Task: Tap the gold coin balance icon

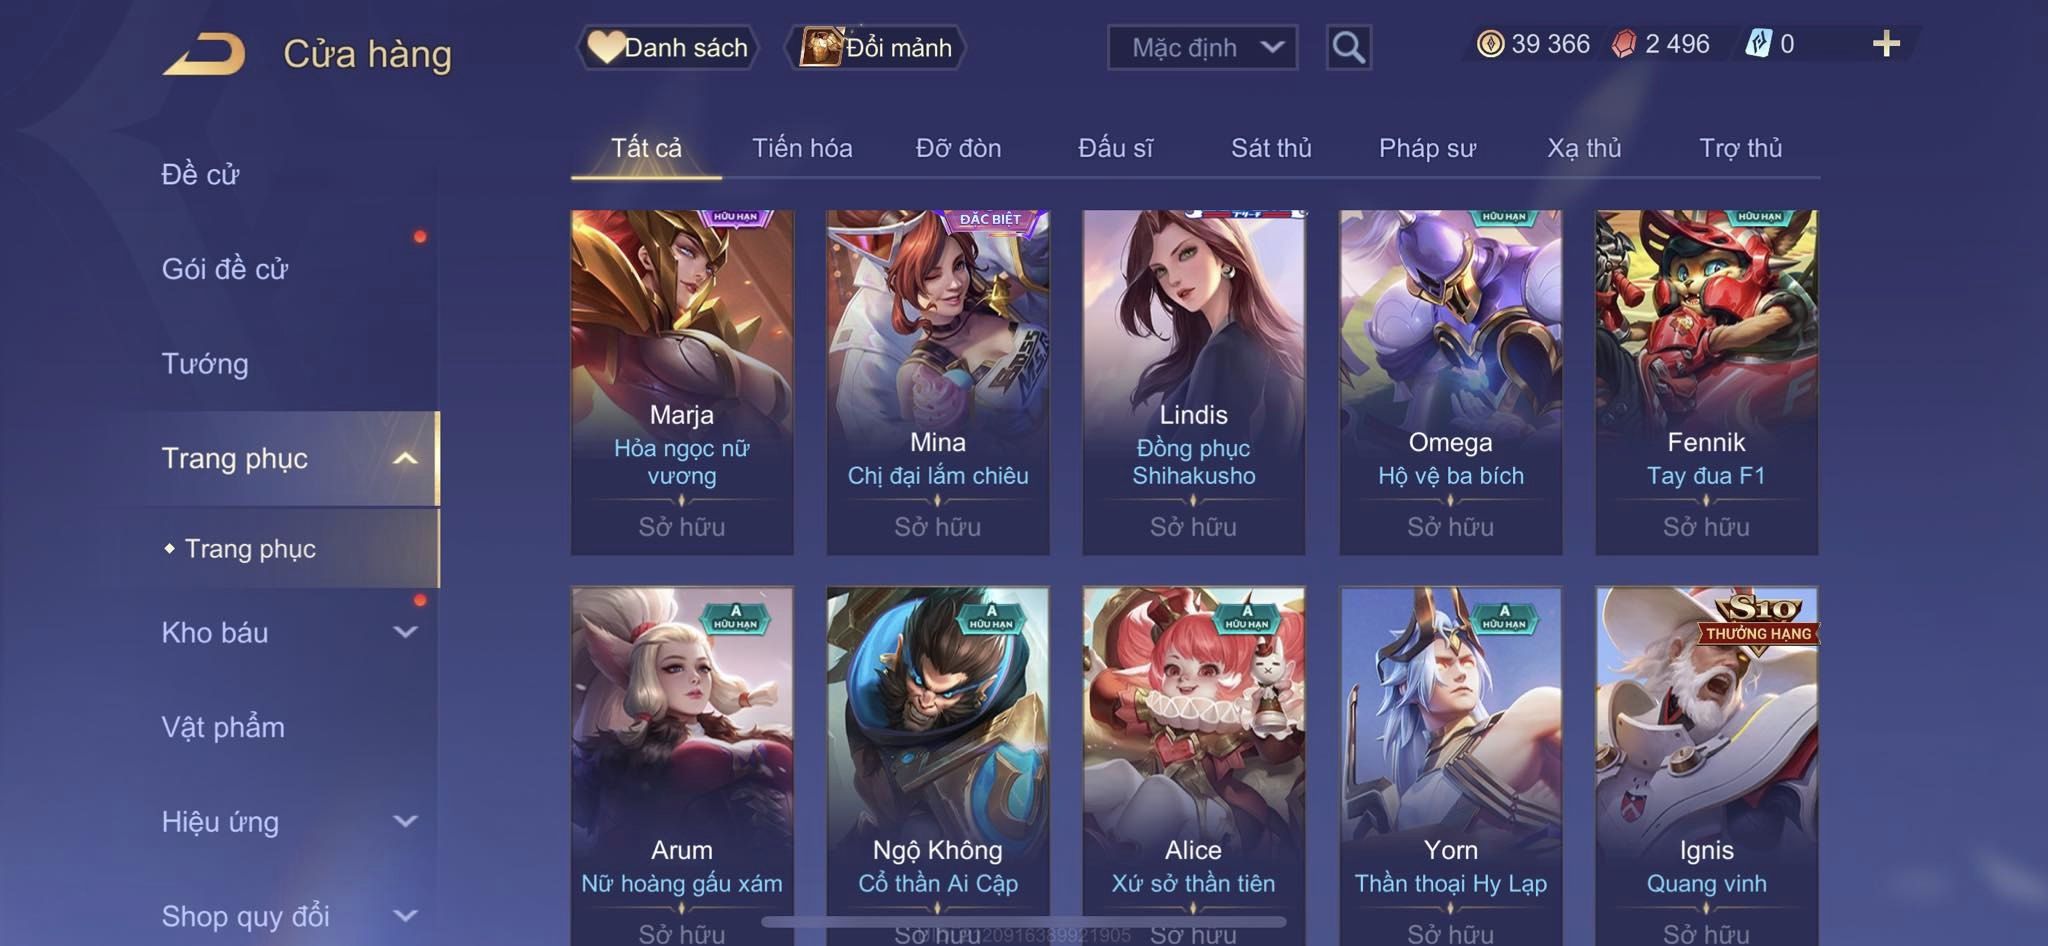Action: point(1490,44)
